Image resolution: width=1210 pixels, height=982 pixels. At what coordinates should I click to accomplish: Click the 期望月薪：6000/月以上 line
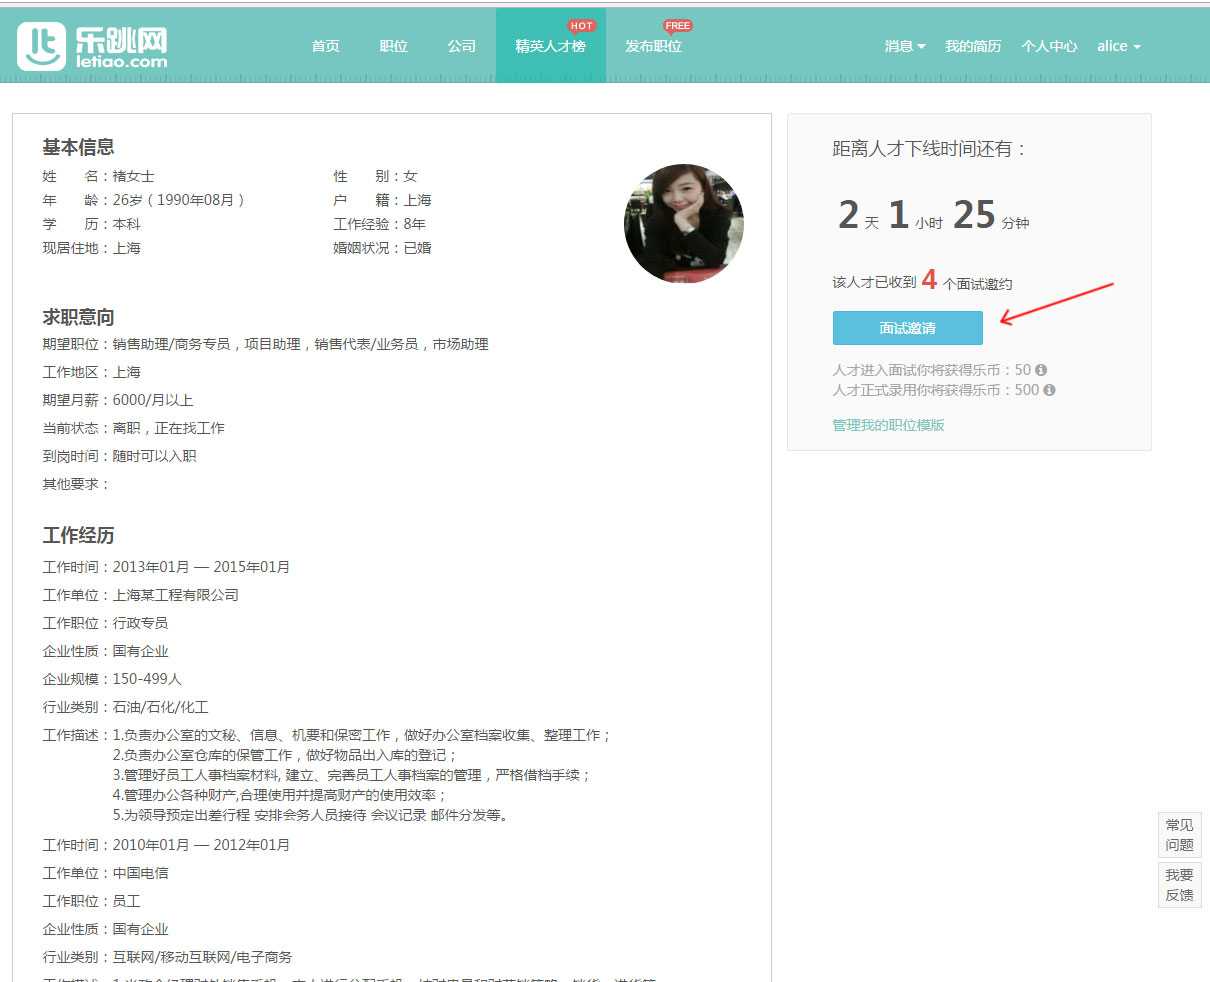(x=118, y=400)
